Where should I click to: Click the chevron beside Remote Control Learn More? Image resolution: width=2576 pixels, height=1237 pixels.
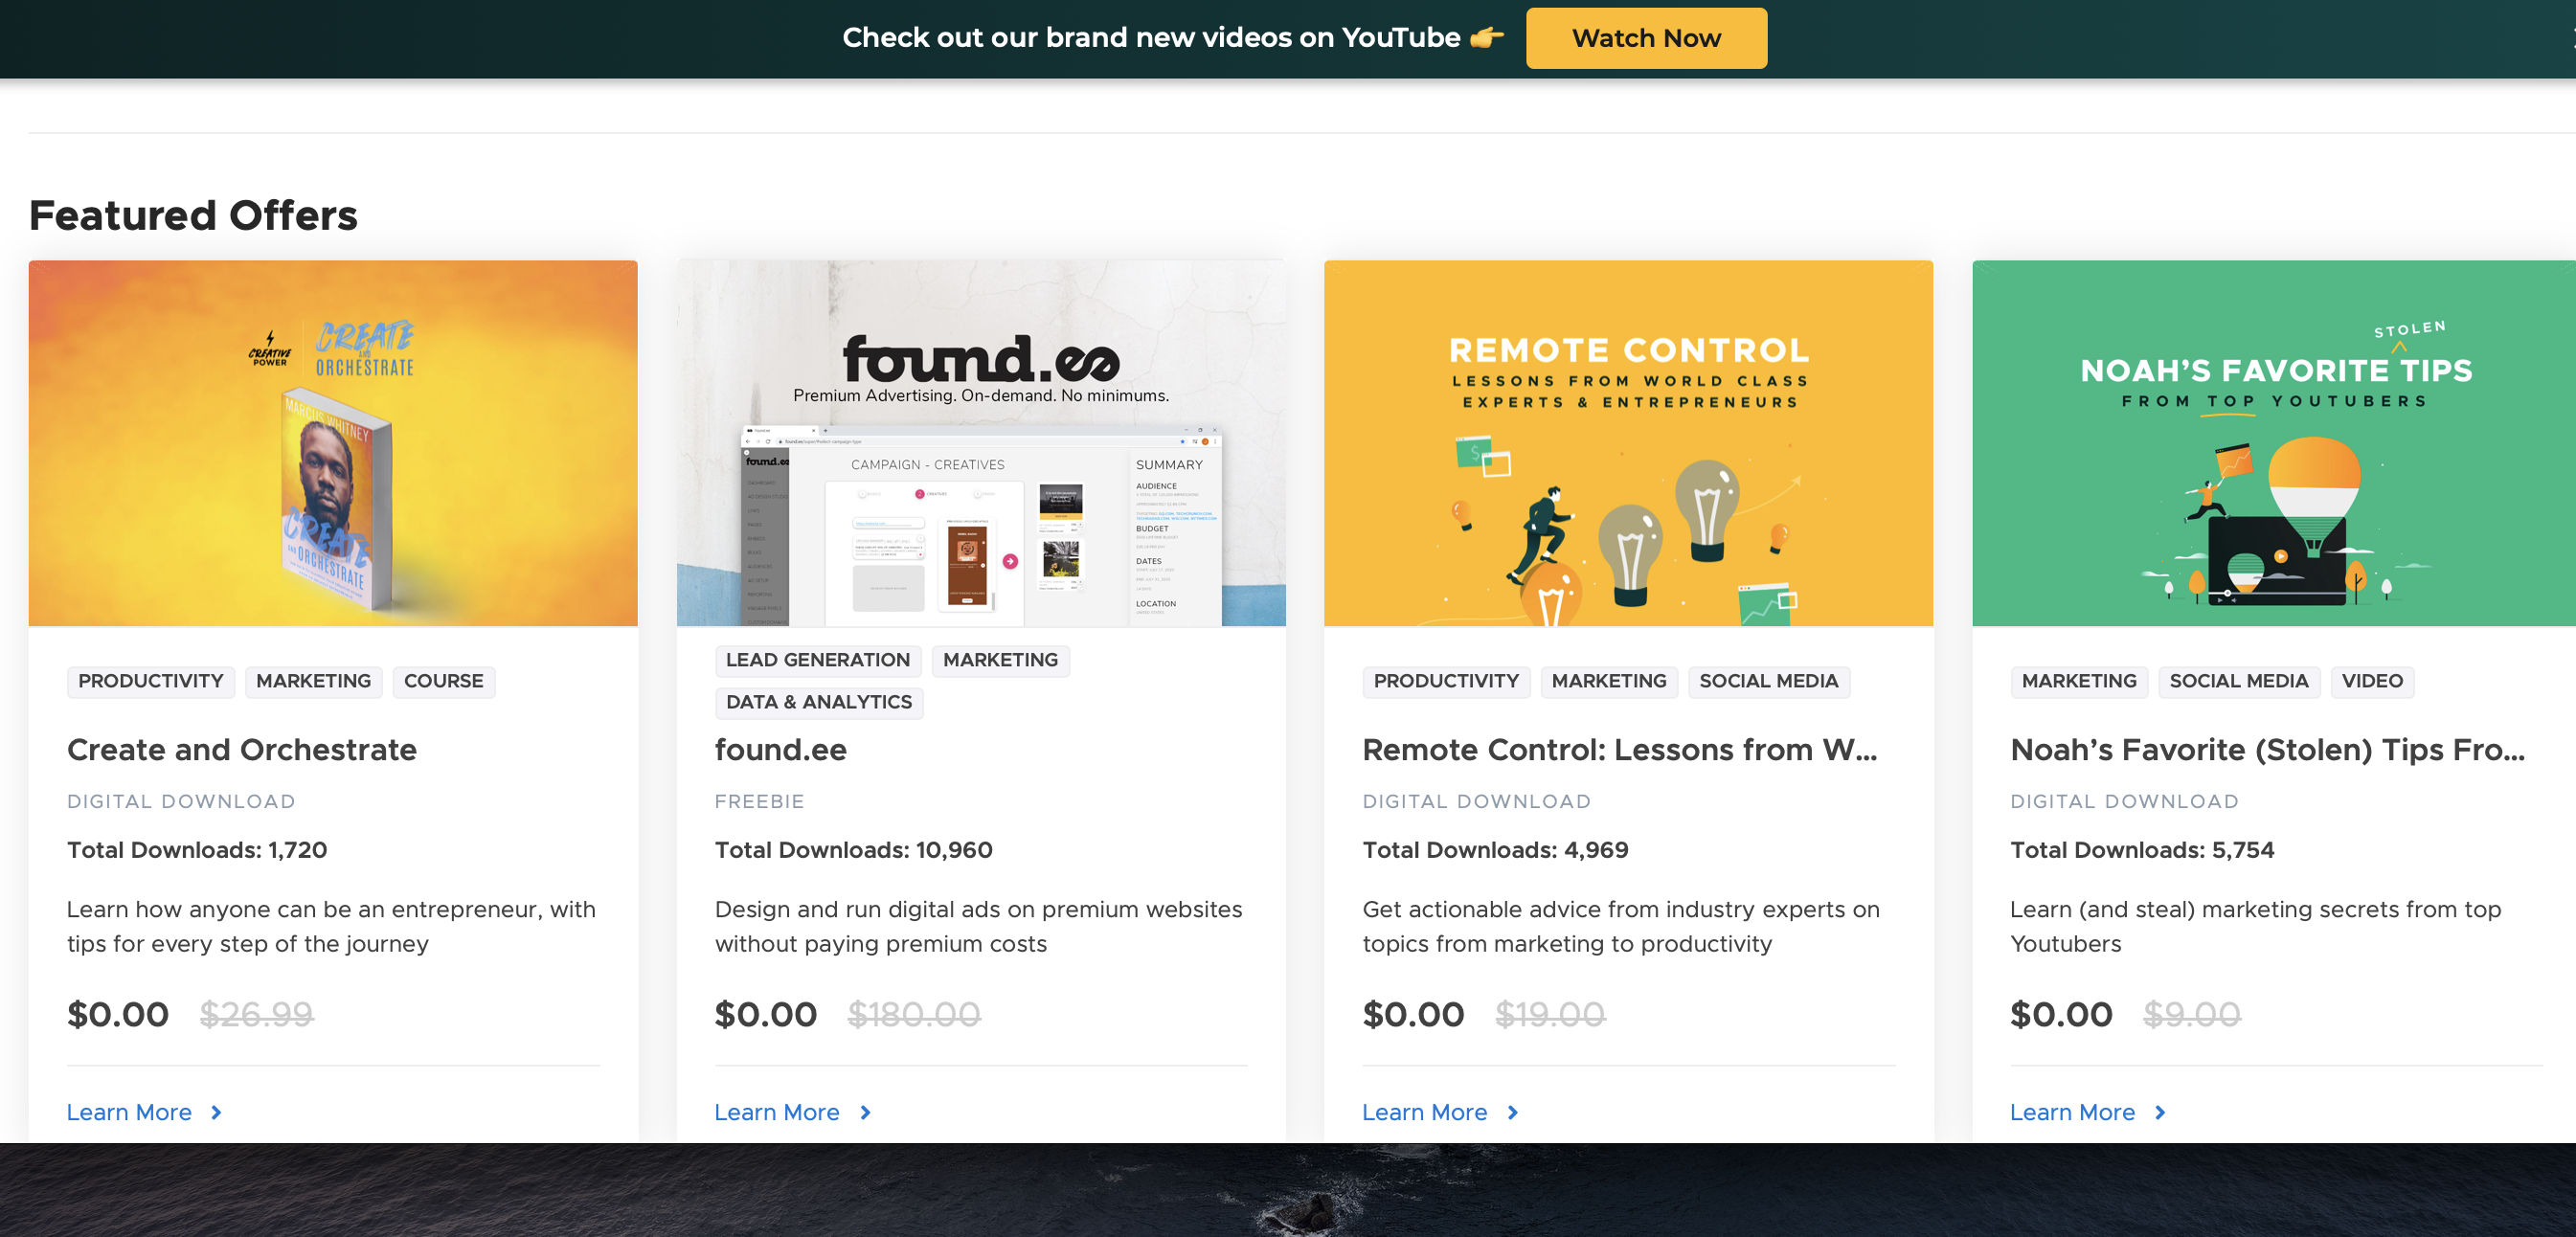pos(1513,1112)
